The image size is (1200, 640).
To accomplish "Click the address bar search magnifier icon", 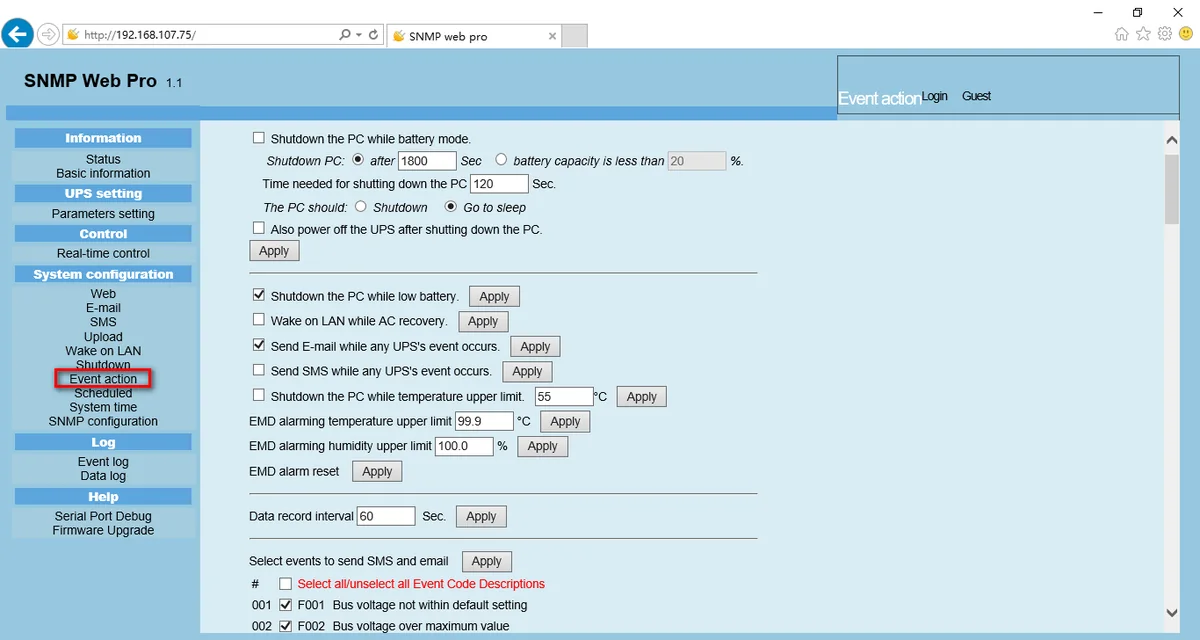I will (x=345, y=34).
